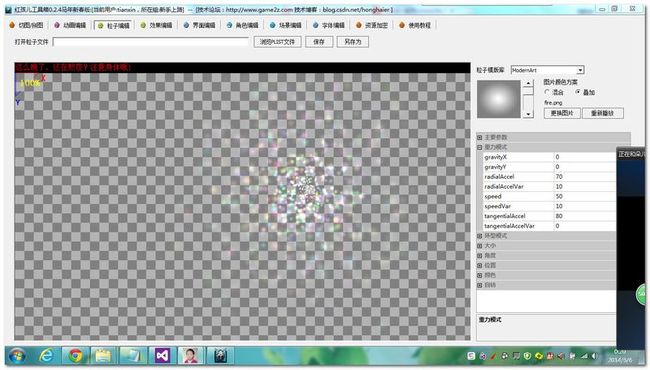Open the 界面编辑 tab

pyautogui.click(x=199, y=25)
